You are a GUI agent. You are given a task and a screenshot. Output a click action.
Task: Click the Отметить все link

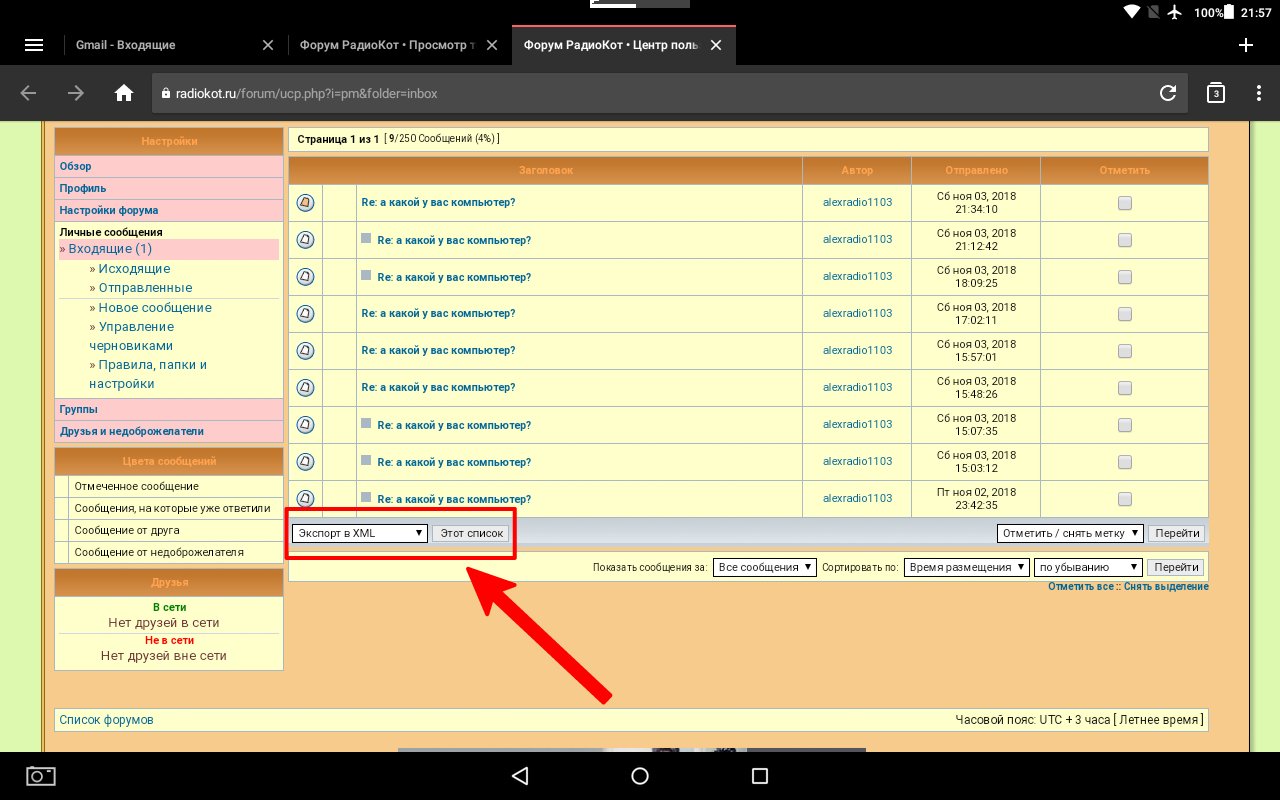(1080, 587)
